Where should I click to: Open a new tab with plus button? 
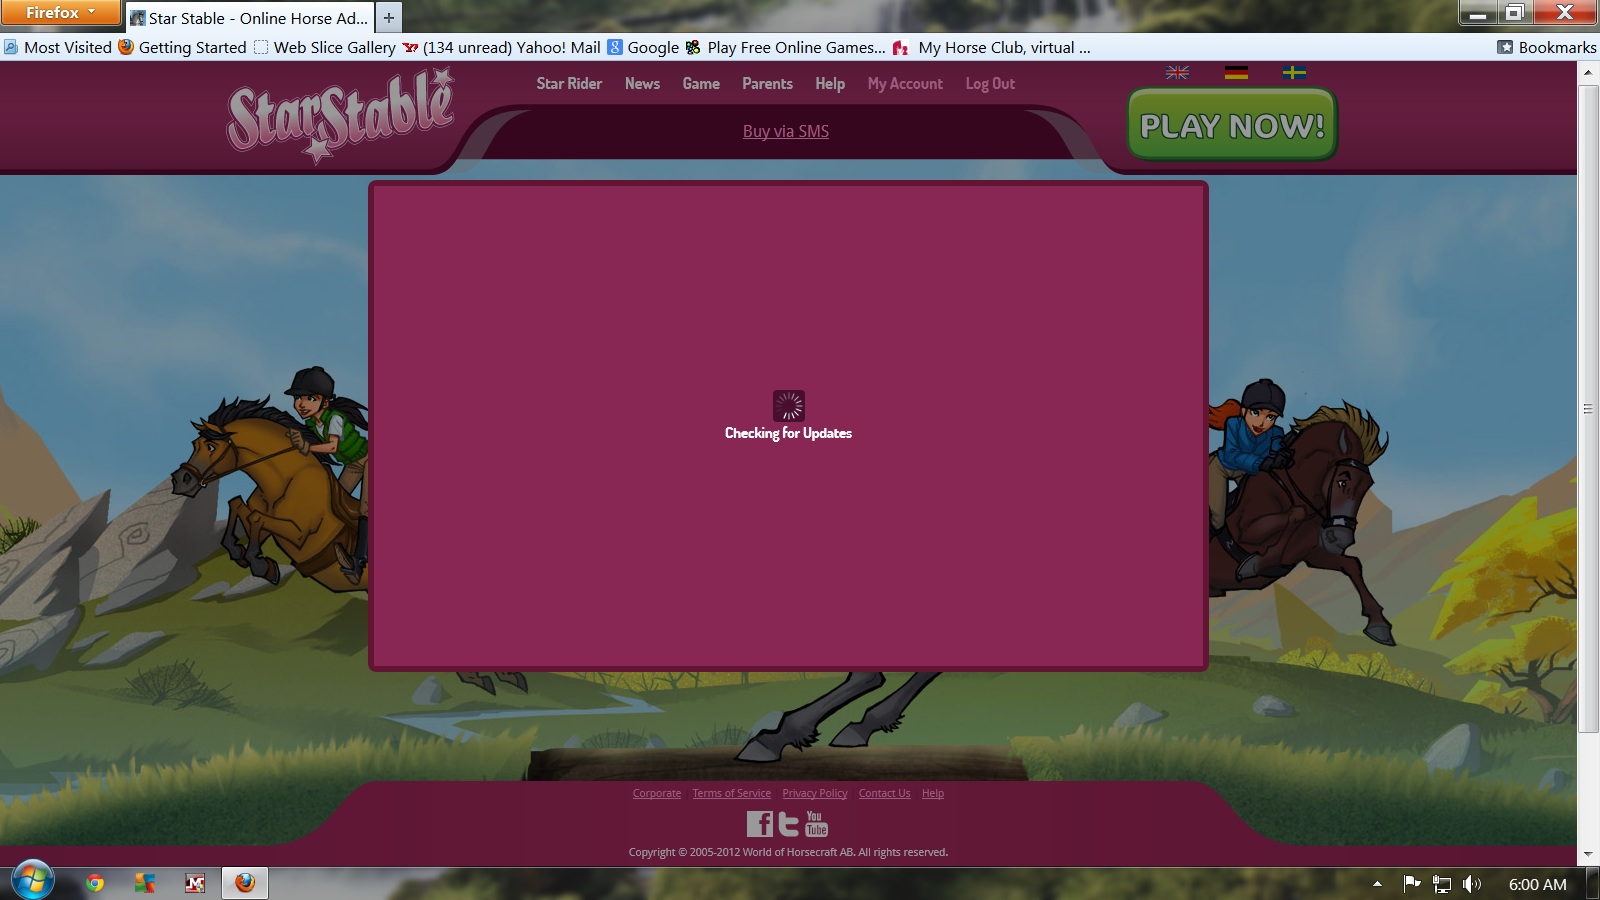click(x=389, y=18)
